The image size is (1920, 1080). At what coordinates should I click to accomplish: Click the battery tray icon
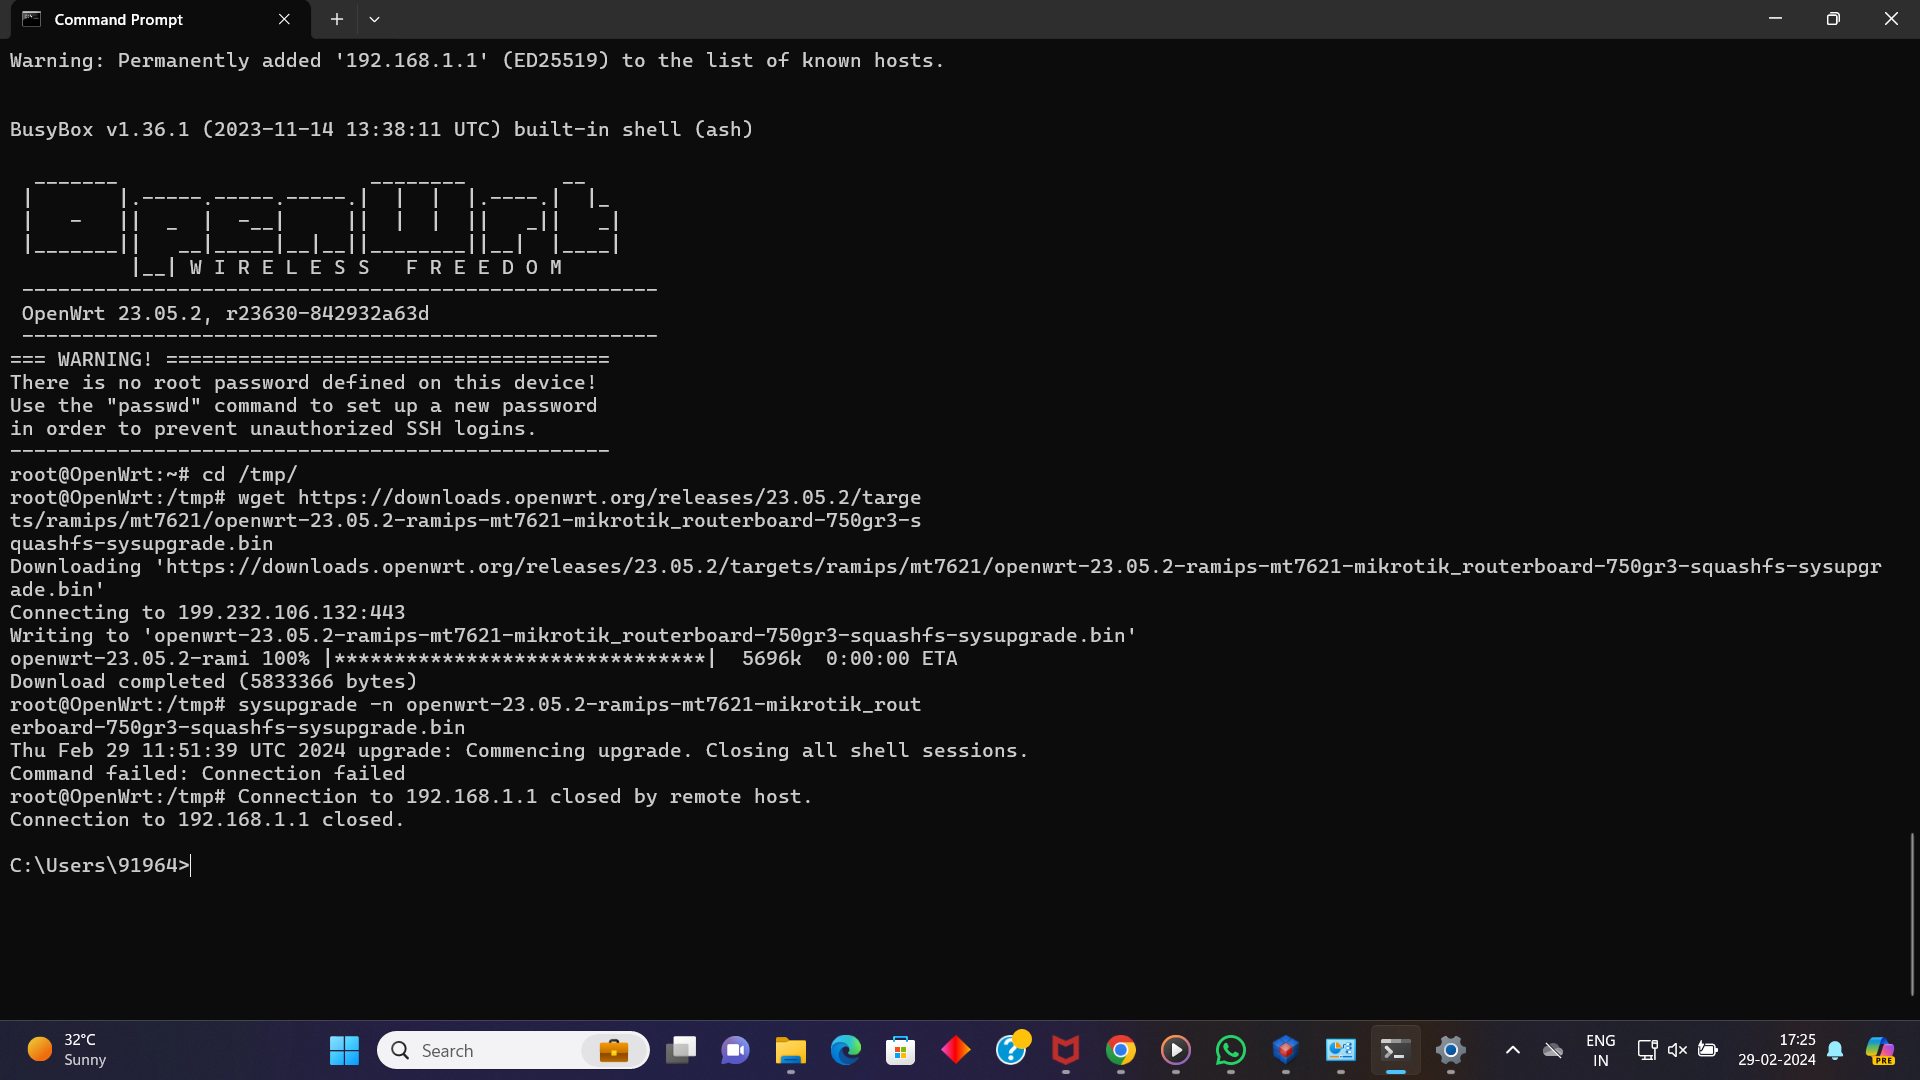click(x=1708, y=1050)
